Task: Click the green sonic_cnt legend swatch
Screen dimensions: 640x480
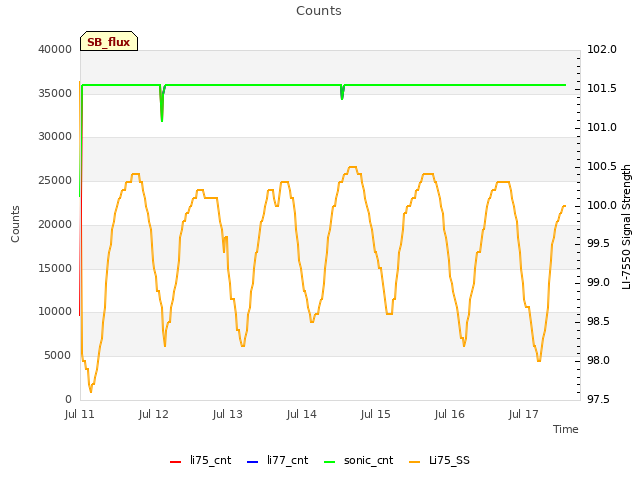Action: (x=329, y=462)
